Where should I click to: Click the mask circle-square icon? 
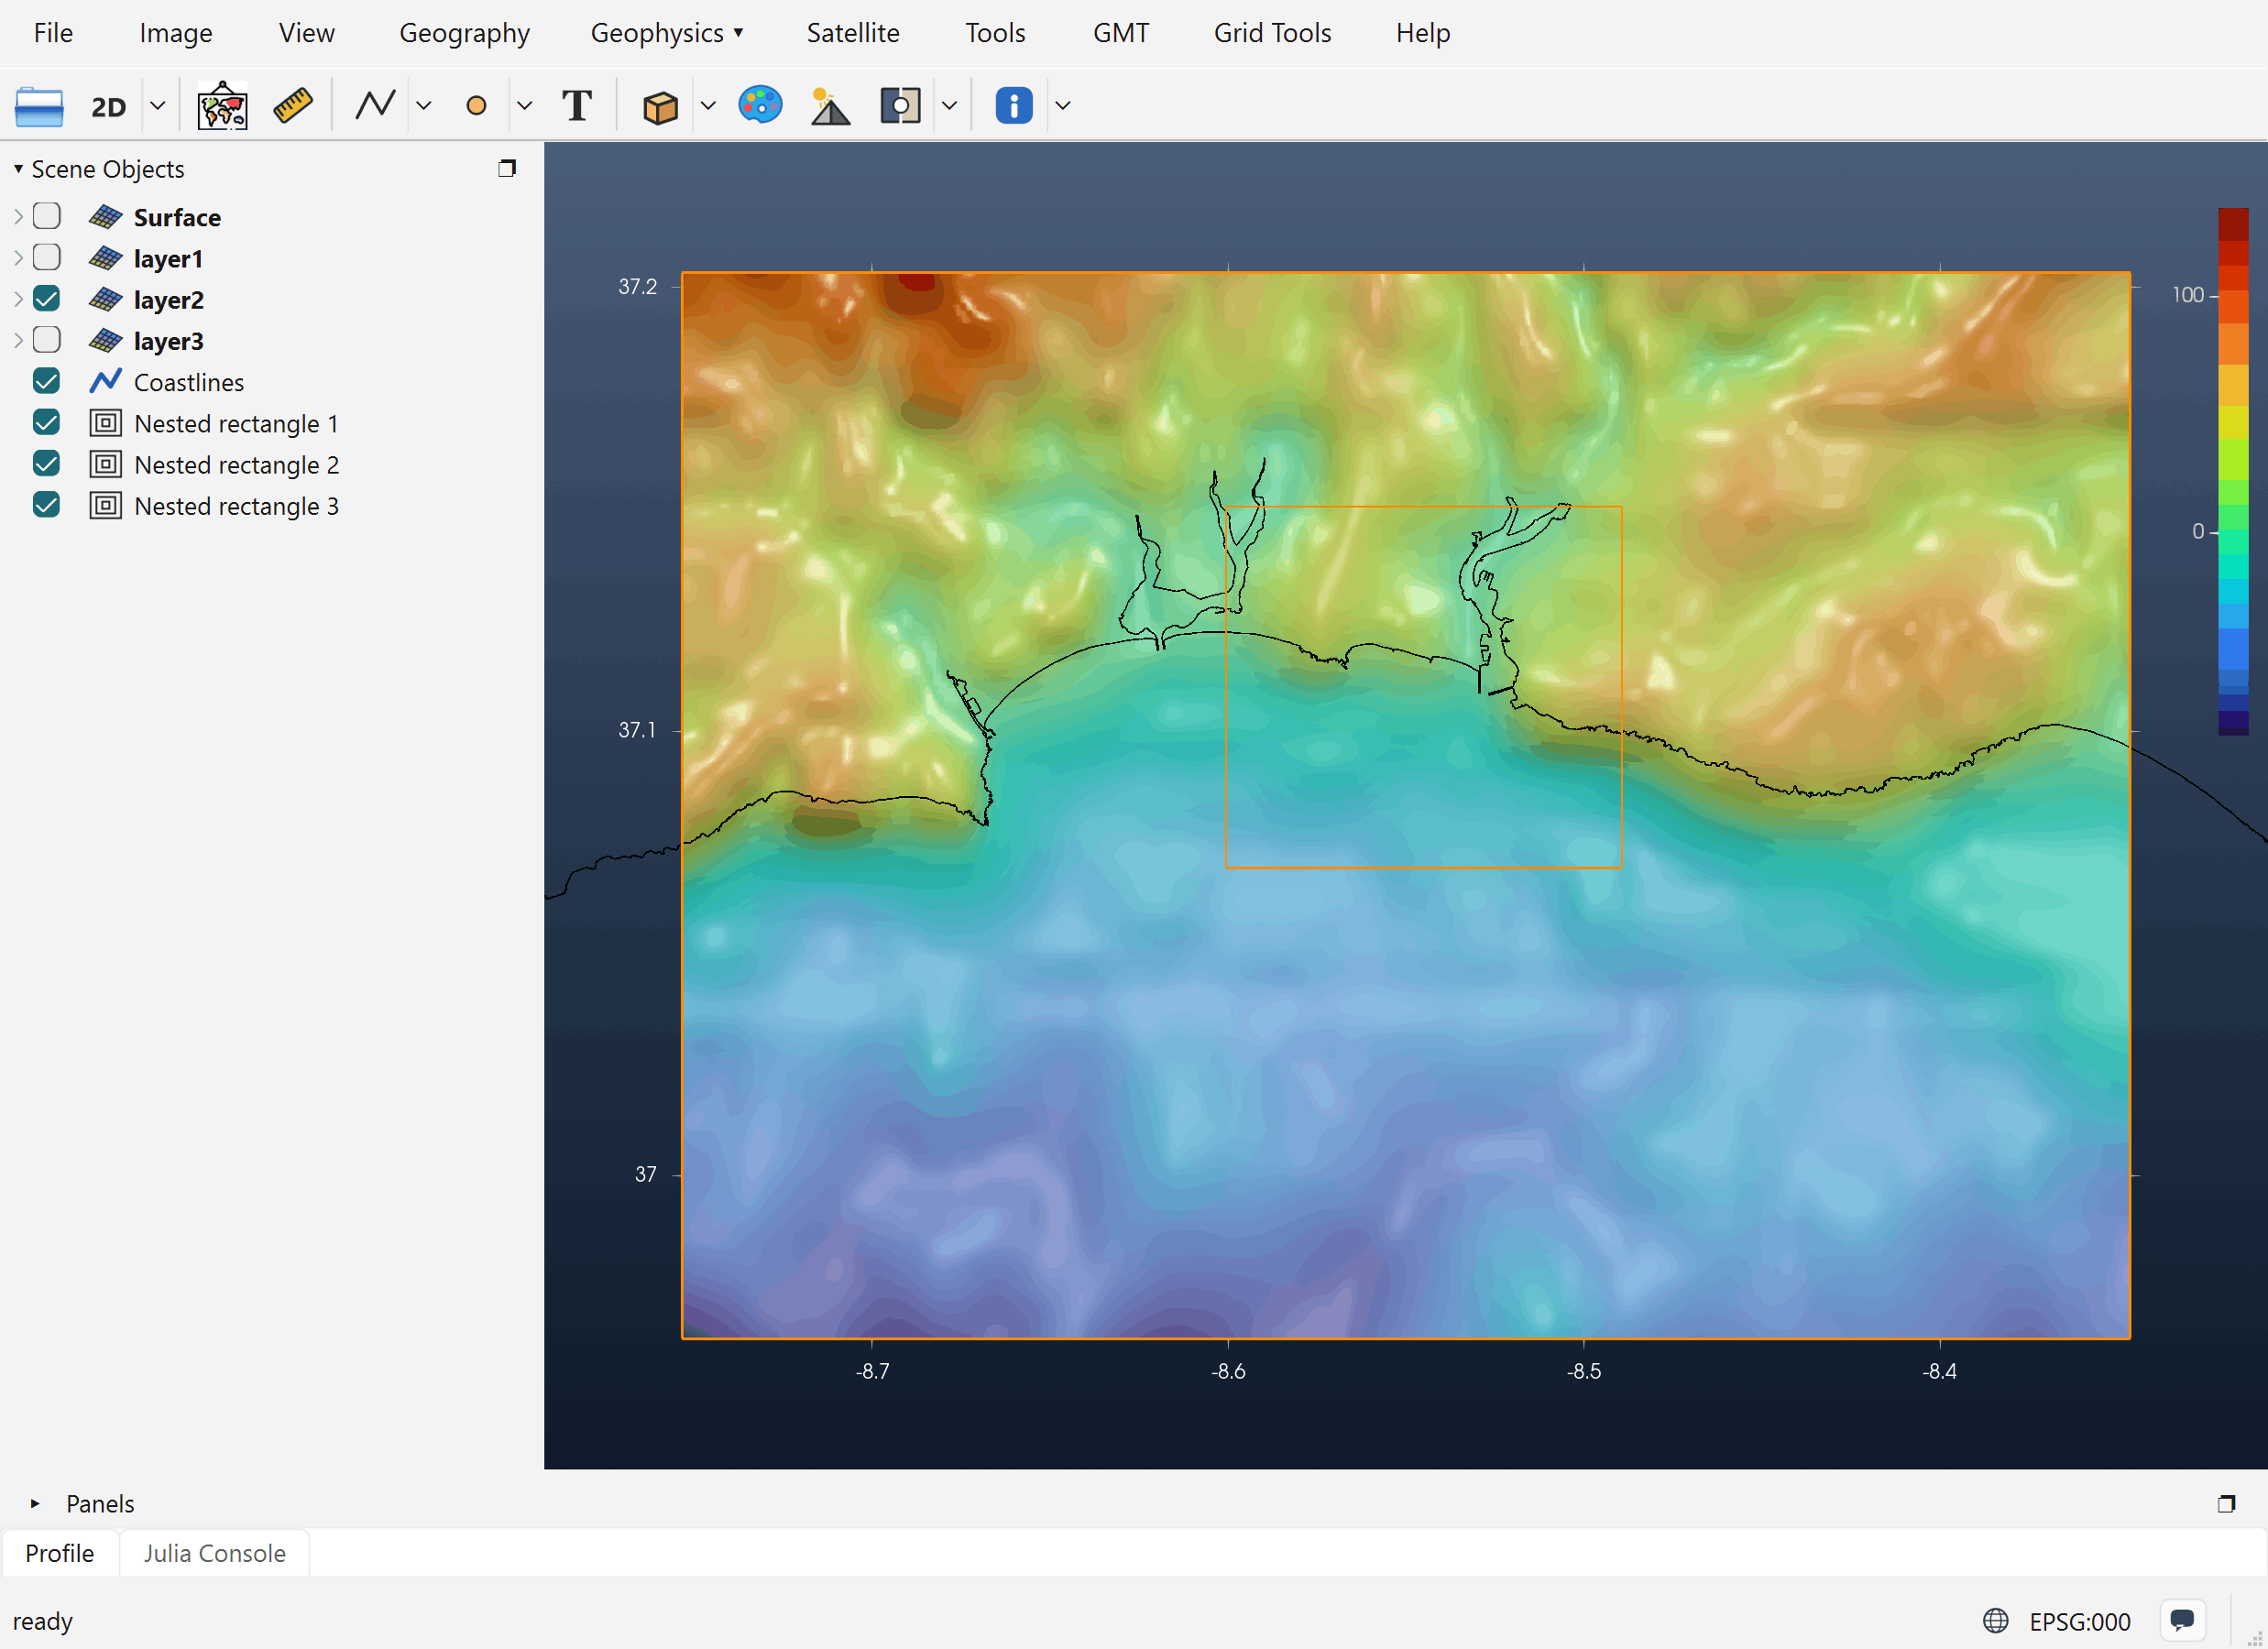tap(900, 105)
